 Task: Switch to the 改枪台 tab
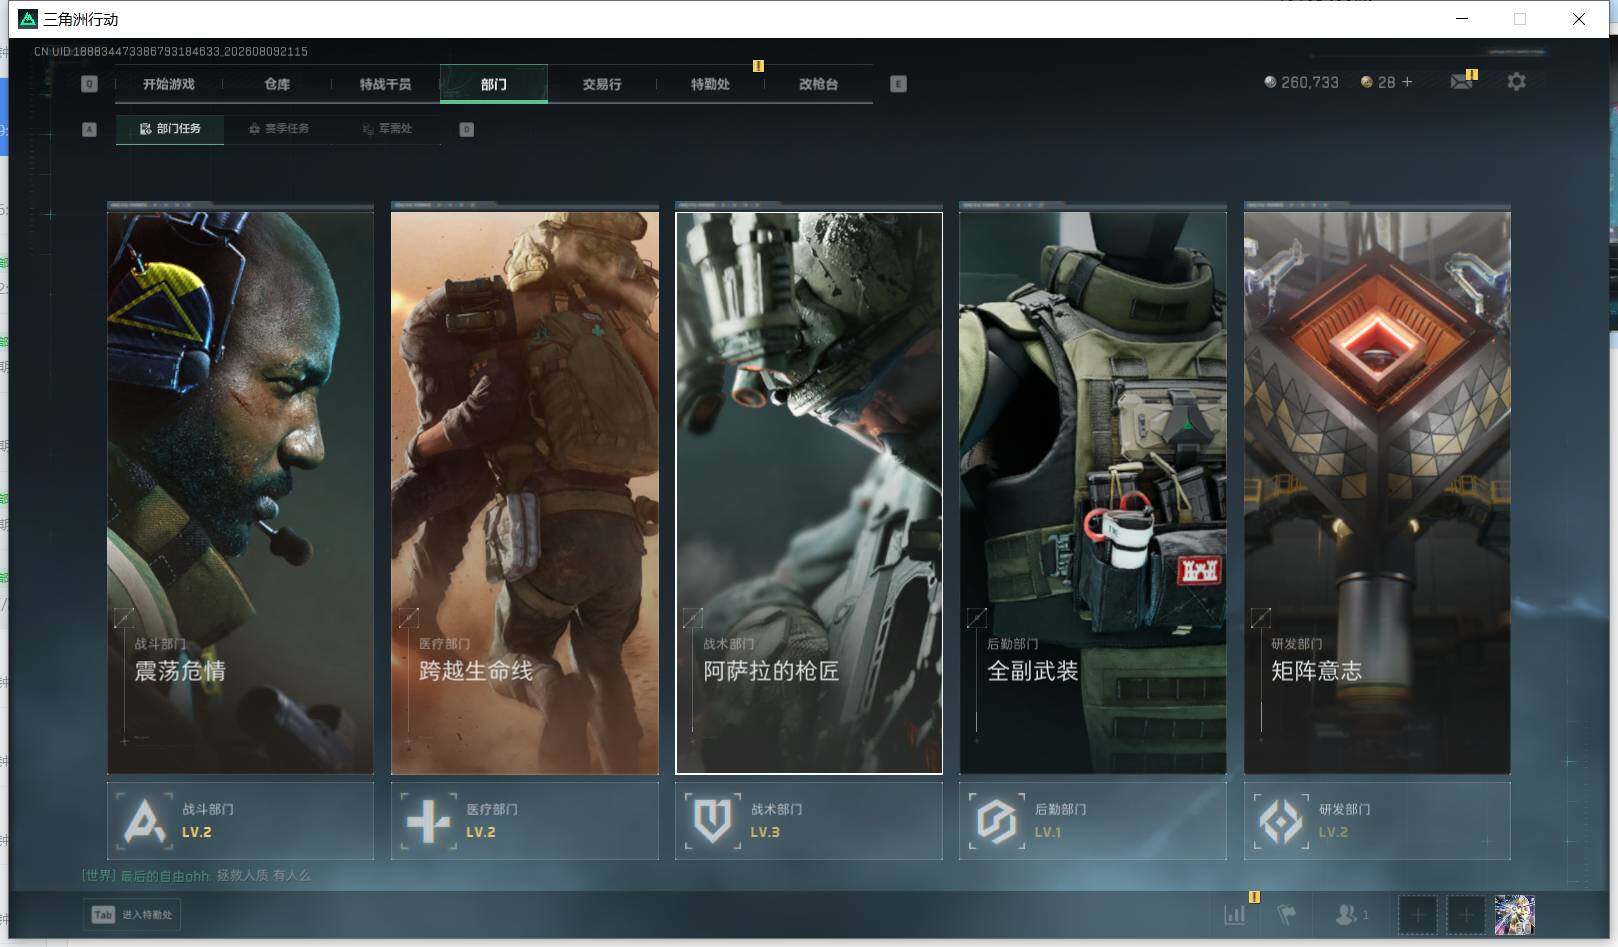[818, 84]
